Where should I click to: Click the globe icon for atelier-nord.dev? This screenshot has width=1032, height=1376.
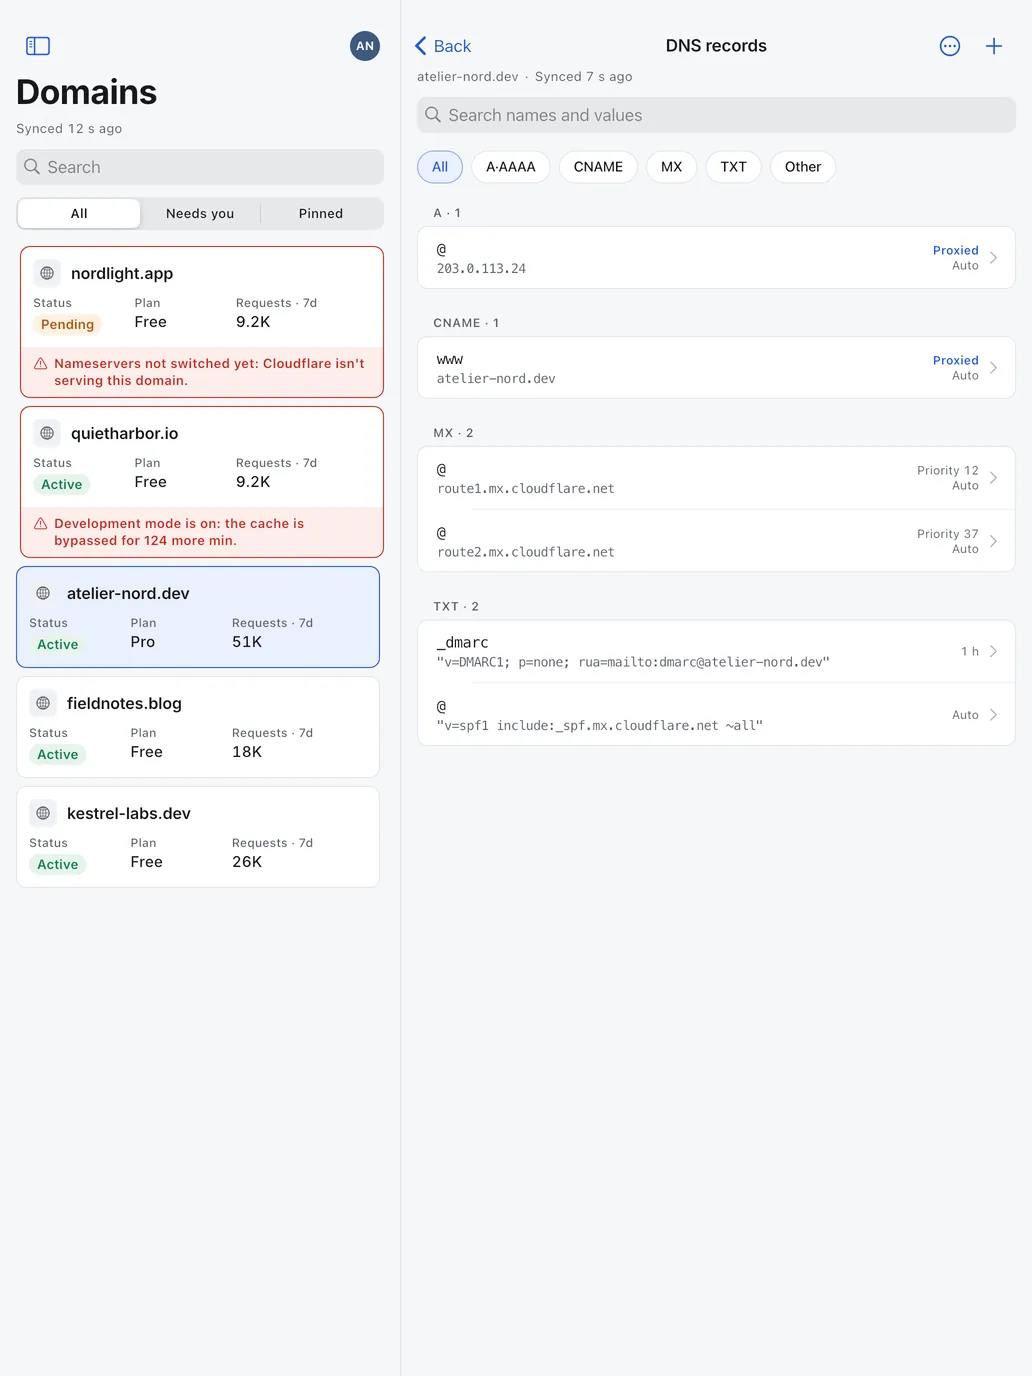click(x=43, y=593)
